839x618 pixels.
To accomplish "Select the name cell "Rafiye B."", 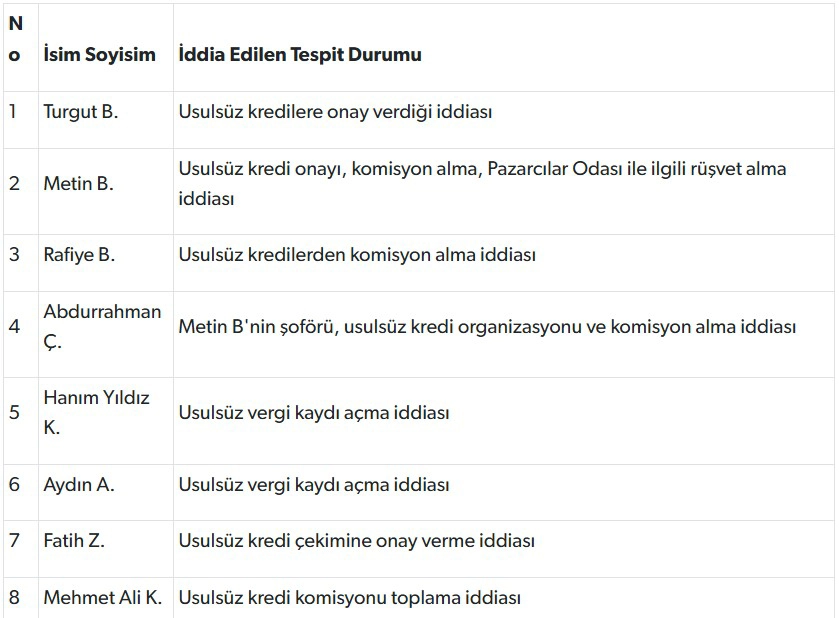I will pyautogui.click(x=79, y=255).
